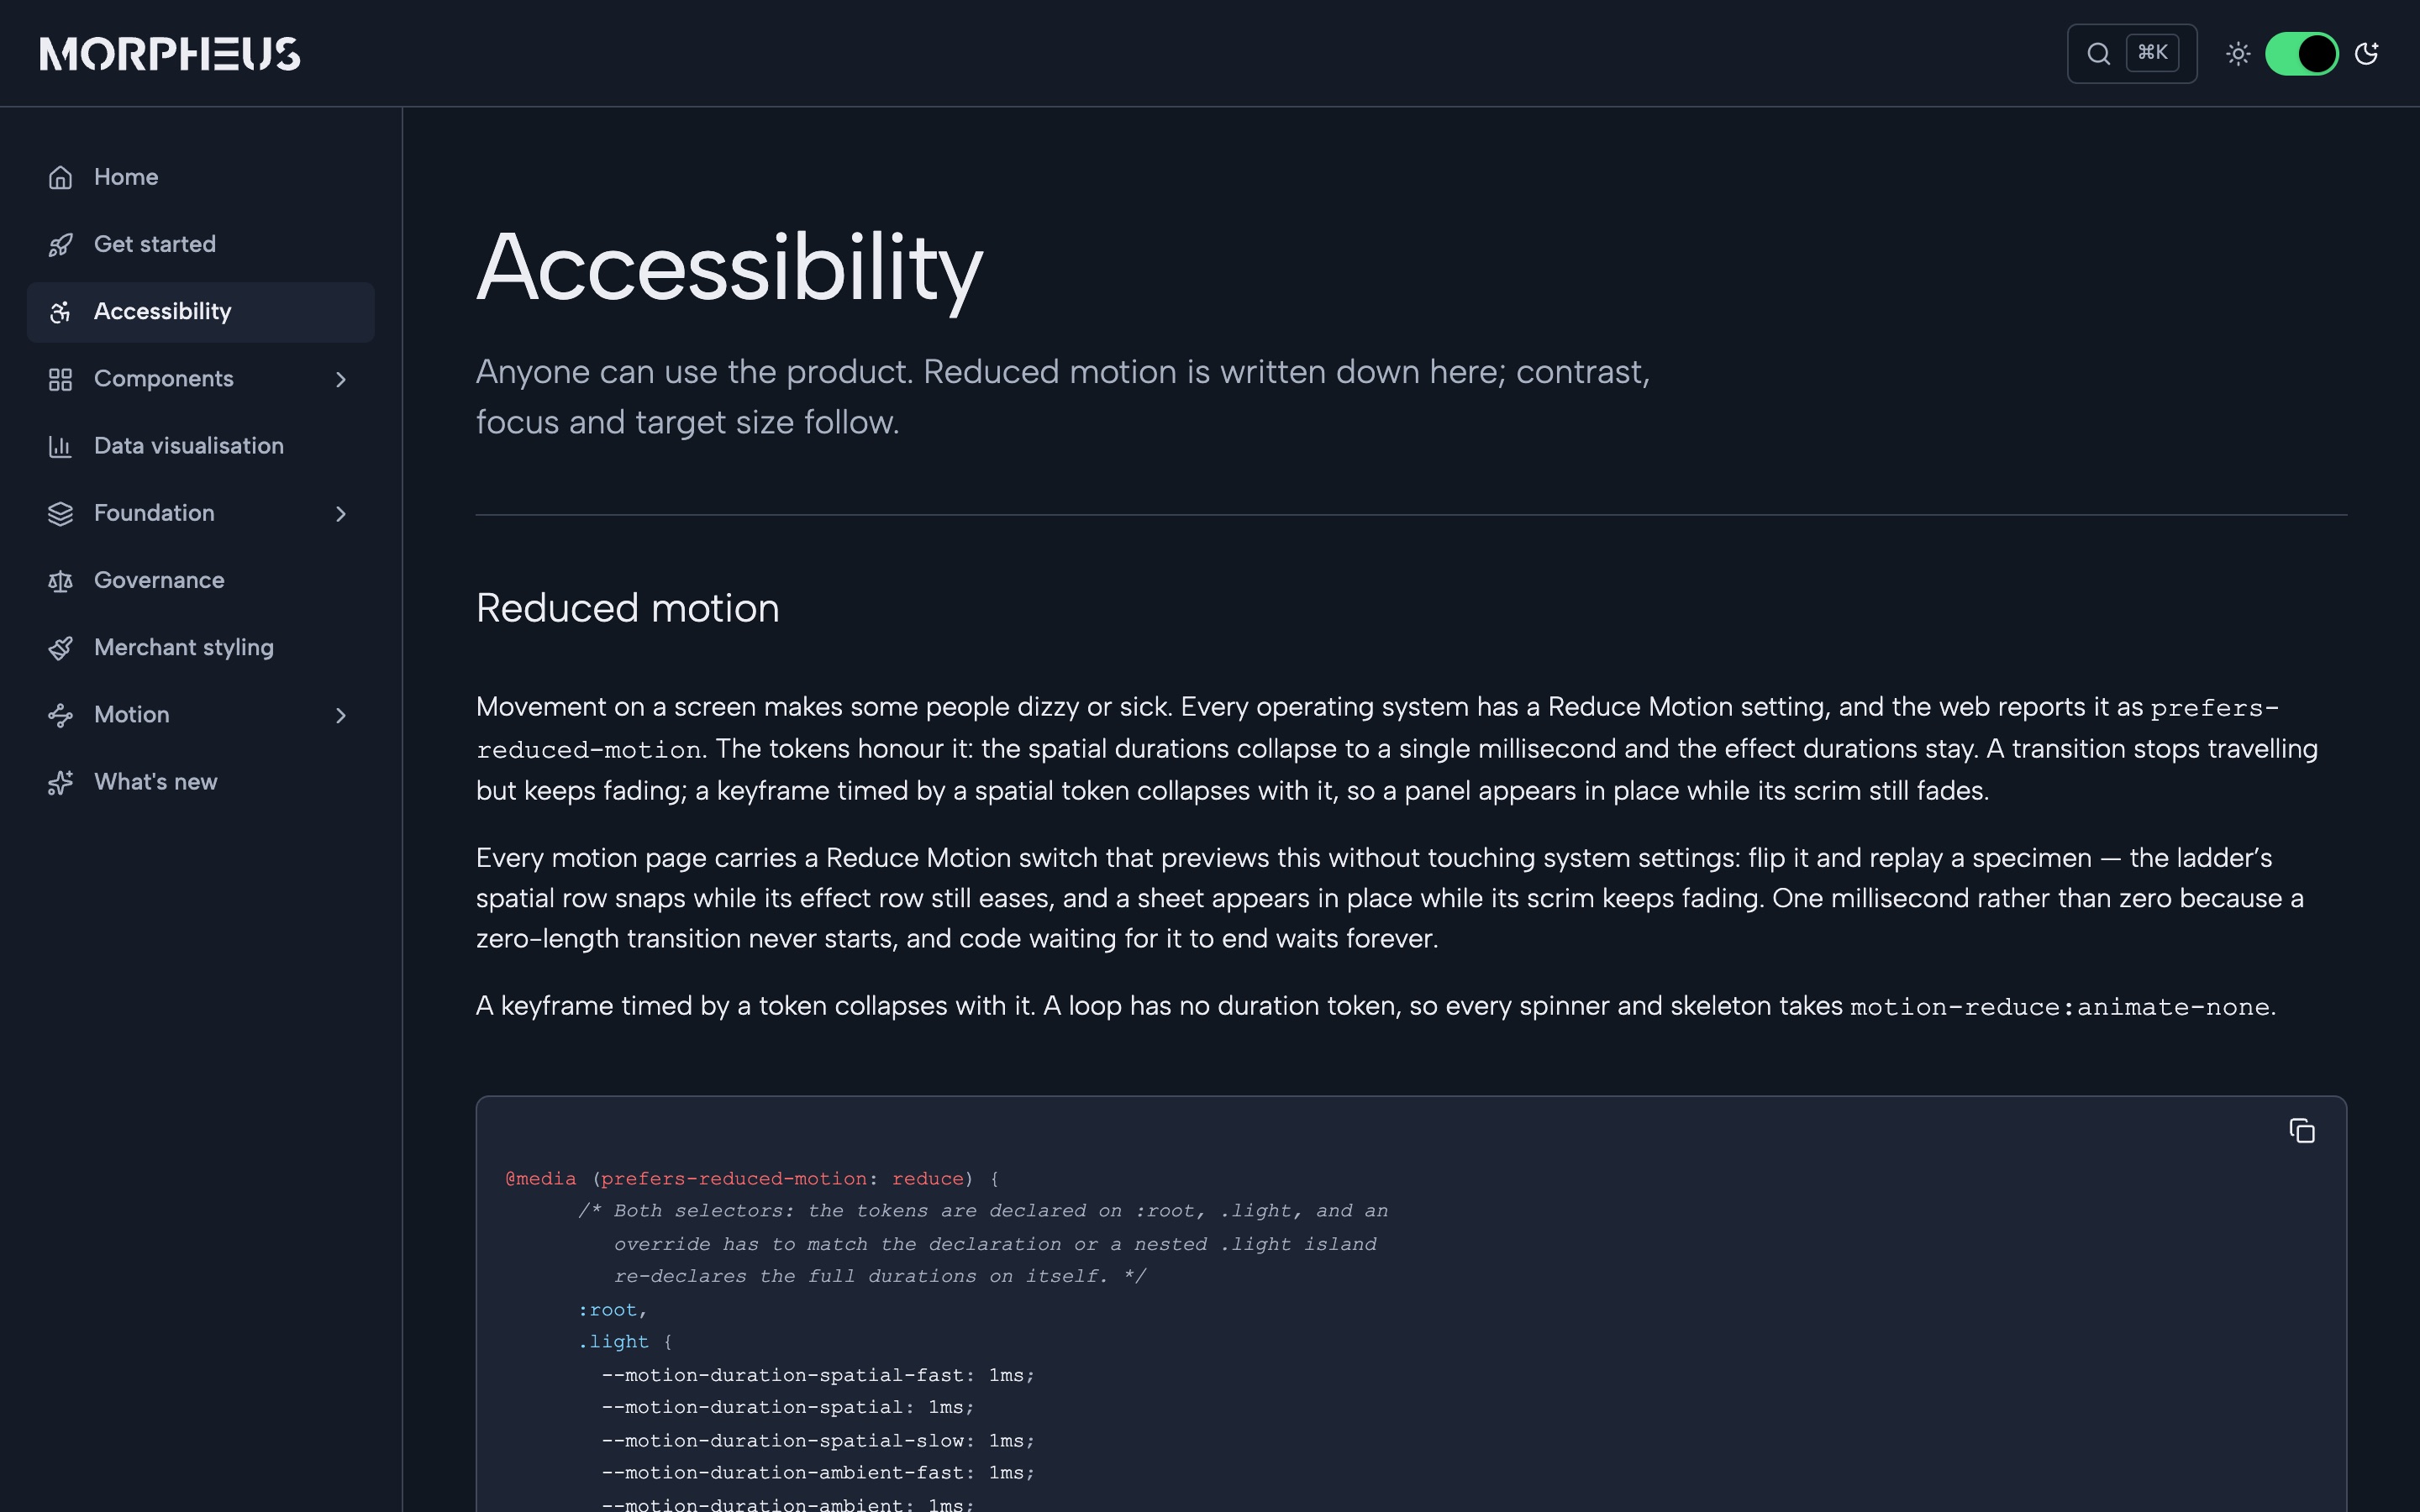Viewport: 2420px width, 1512px height.
Task: Click the Merchant styling brush icon
Action: [x=60, y=648]
